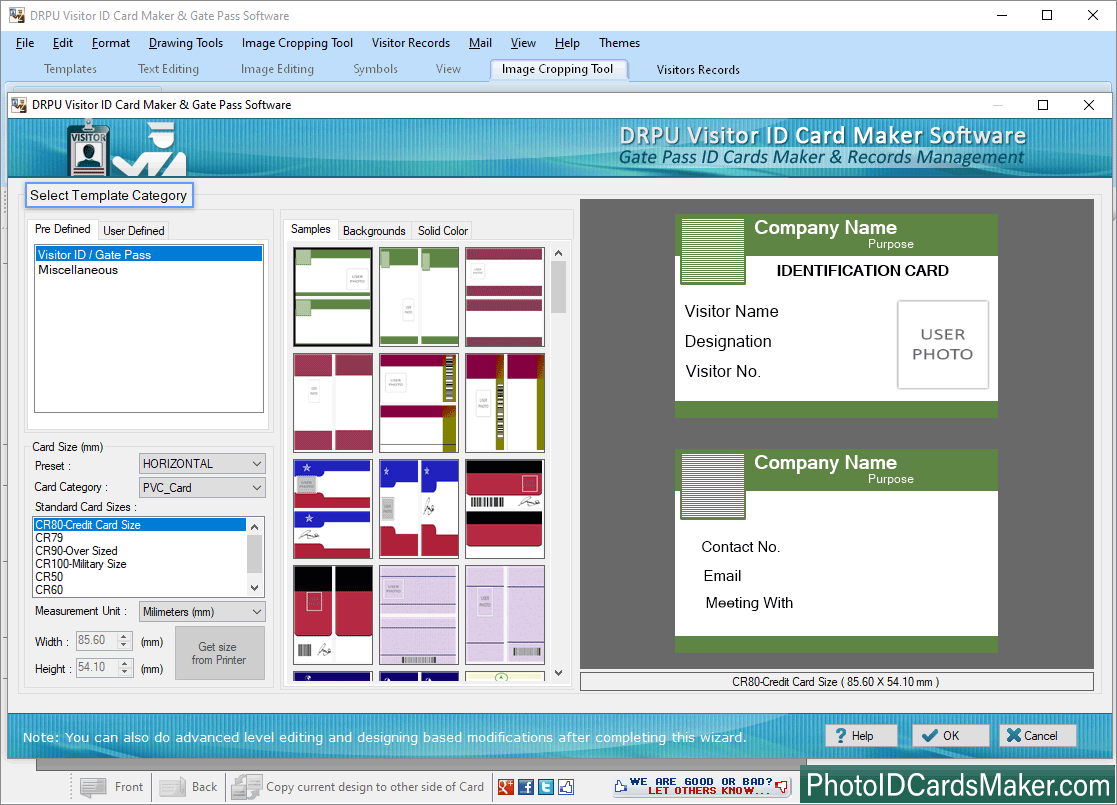Screen dimensions: 1117x805
Task: Click Copy current design to other side icon
Action: tap(247, 787)
